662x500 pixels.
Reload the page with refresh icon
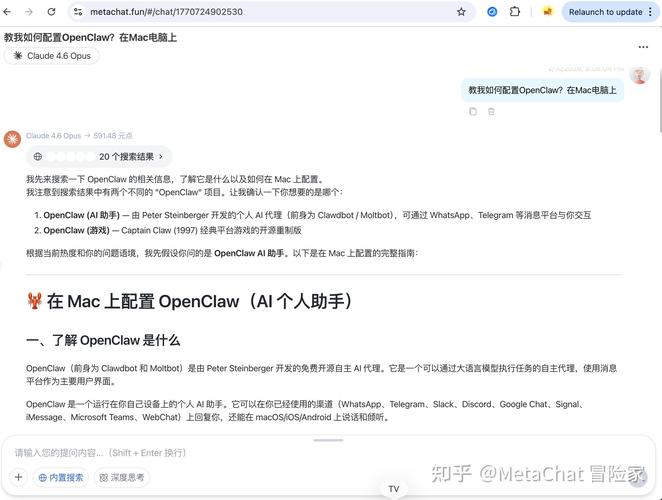[52, 12]
